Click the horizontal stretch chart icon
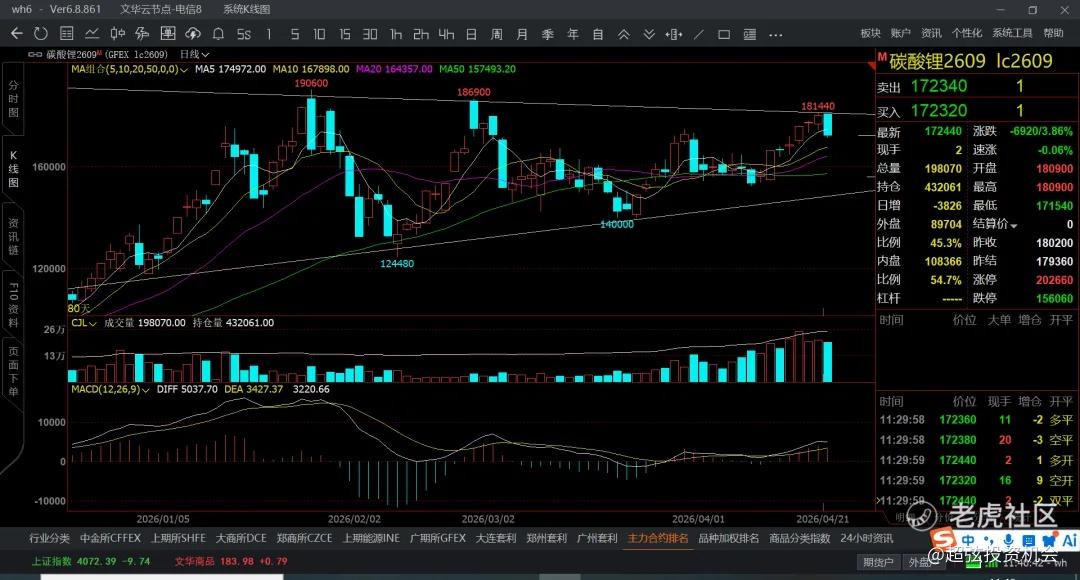The width and height of the screenshot is (1080, 580). pos(674,34)
